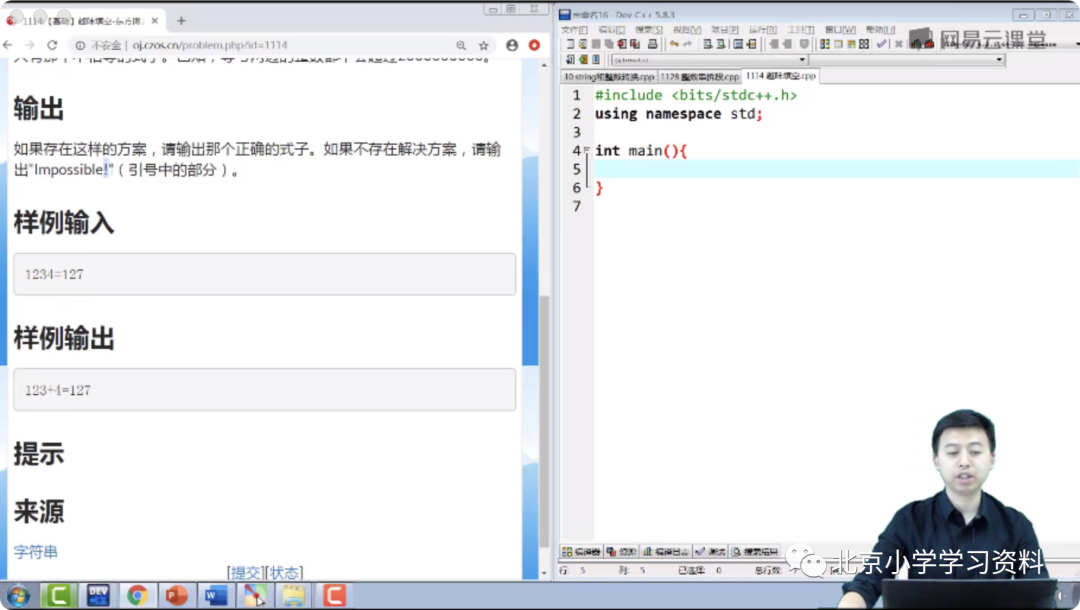Click Close All icon in Dev-C++ toolbar
This screenshot has width=1080, height=610.
[x=635, y=44]
